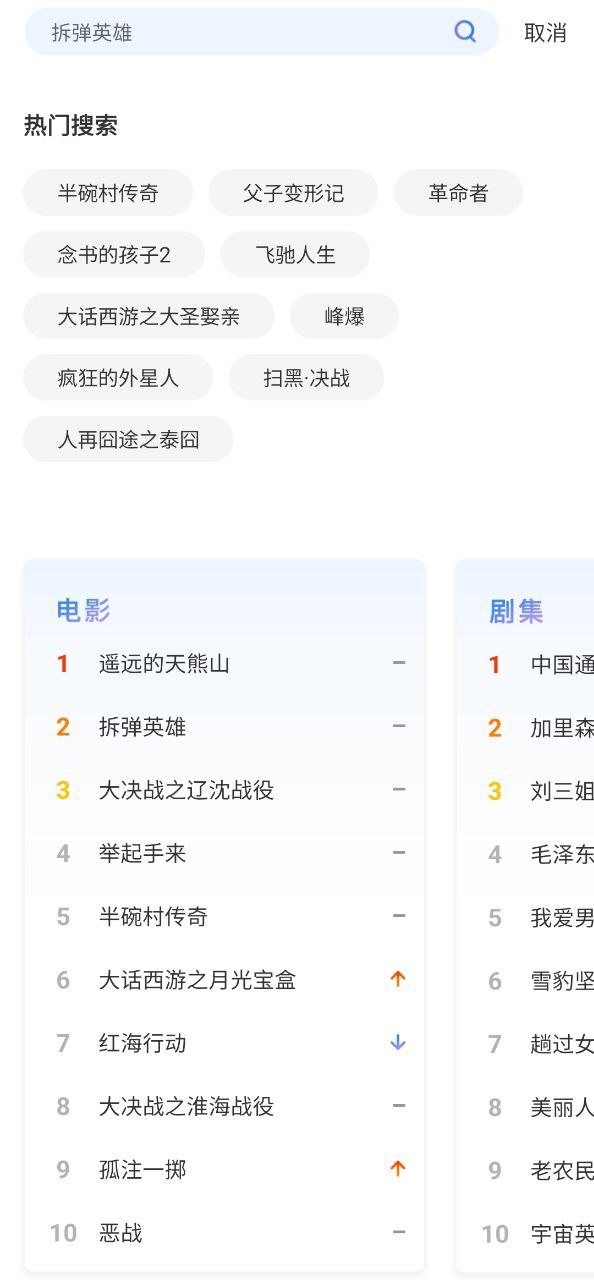Select 举起手来 from movie ranking

pos(142,853)
